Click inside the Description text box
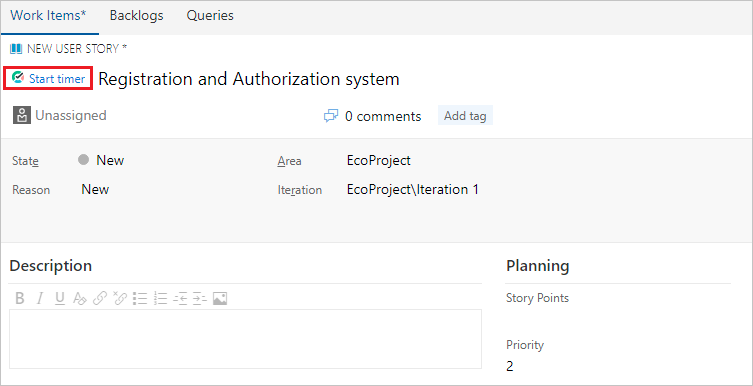Viewport: 753px width, 386px height. (245, 339)
